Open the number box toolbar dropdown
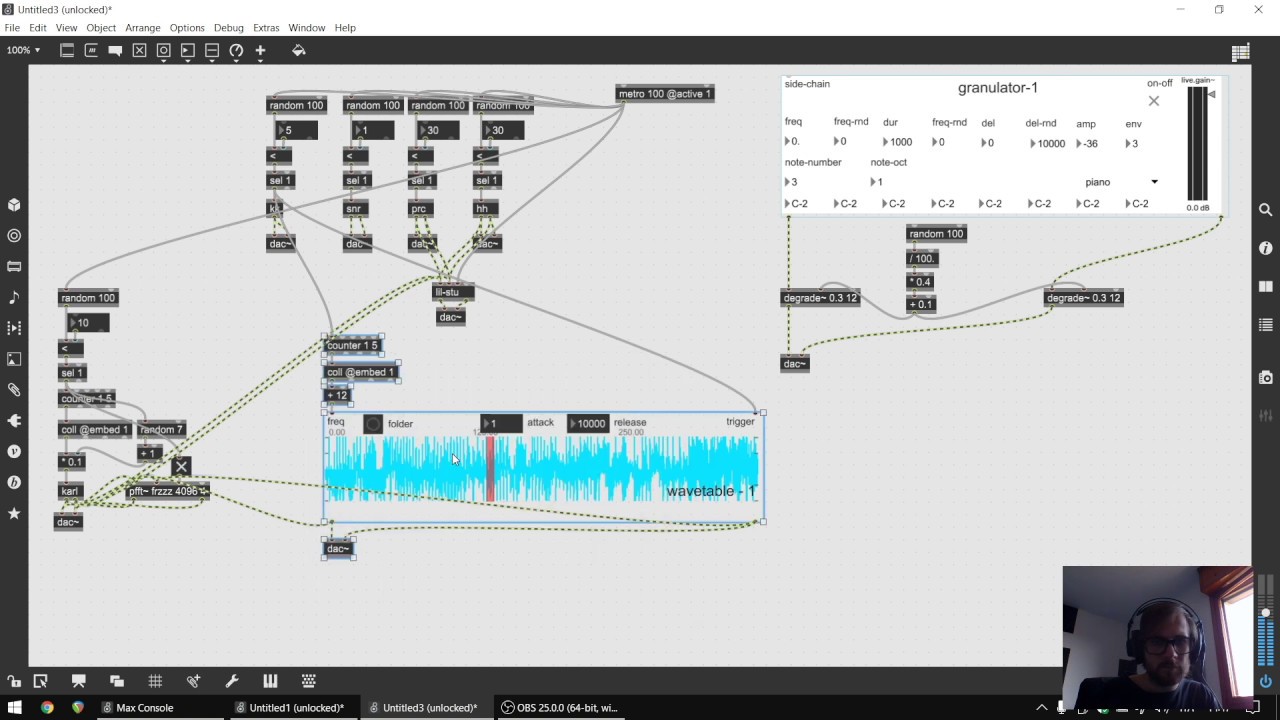The image size is (1280, 720). coord(188,51)
